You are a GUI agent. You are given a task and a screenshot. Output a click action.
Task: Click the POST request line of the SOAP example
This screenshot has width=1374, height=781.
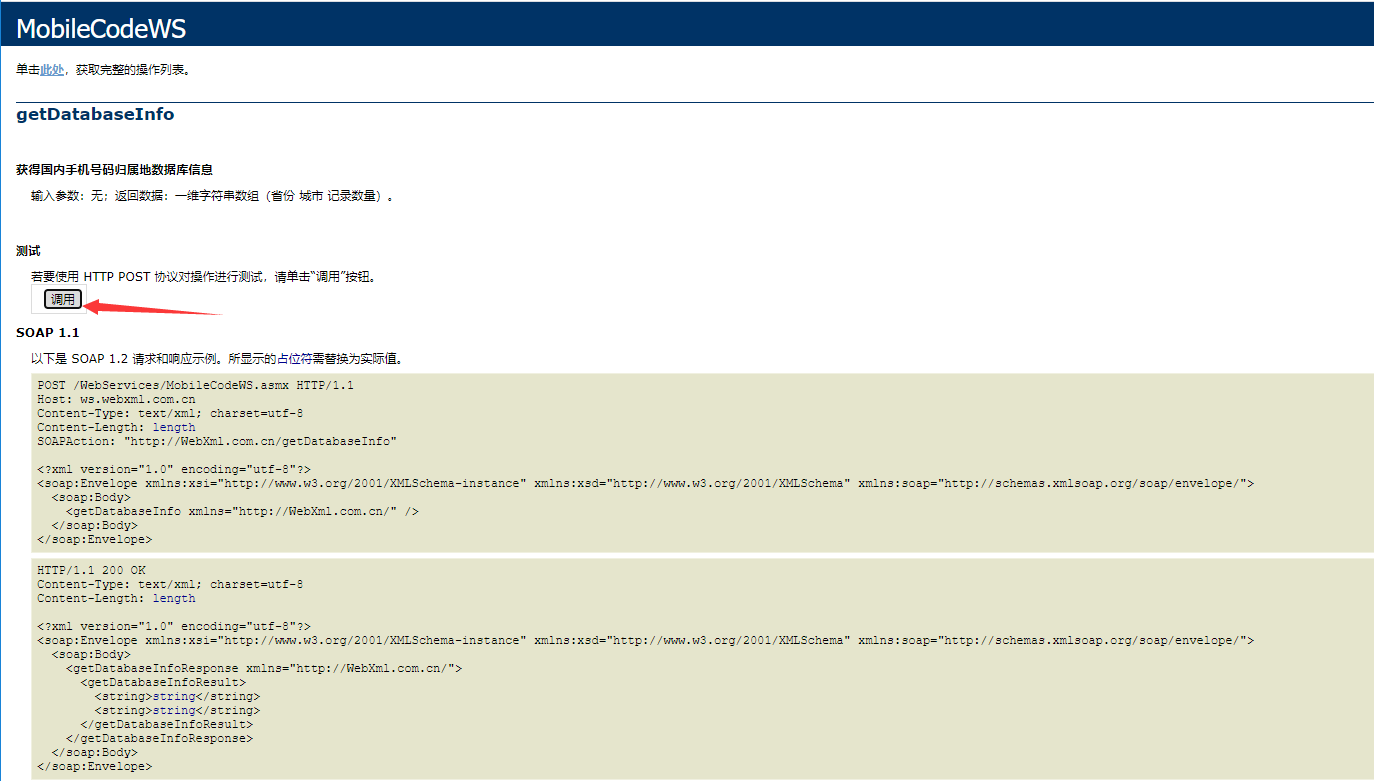(196, 384)
